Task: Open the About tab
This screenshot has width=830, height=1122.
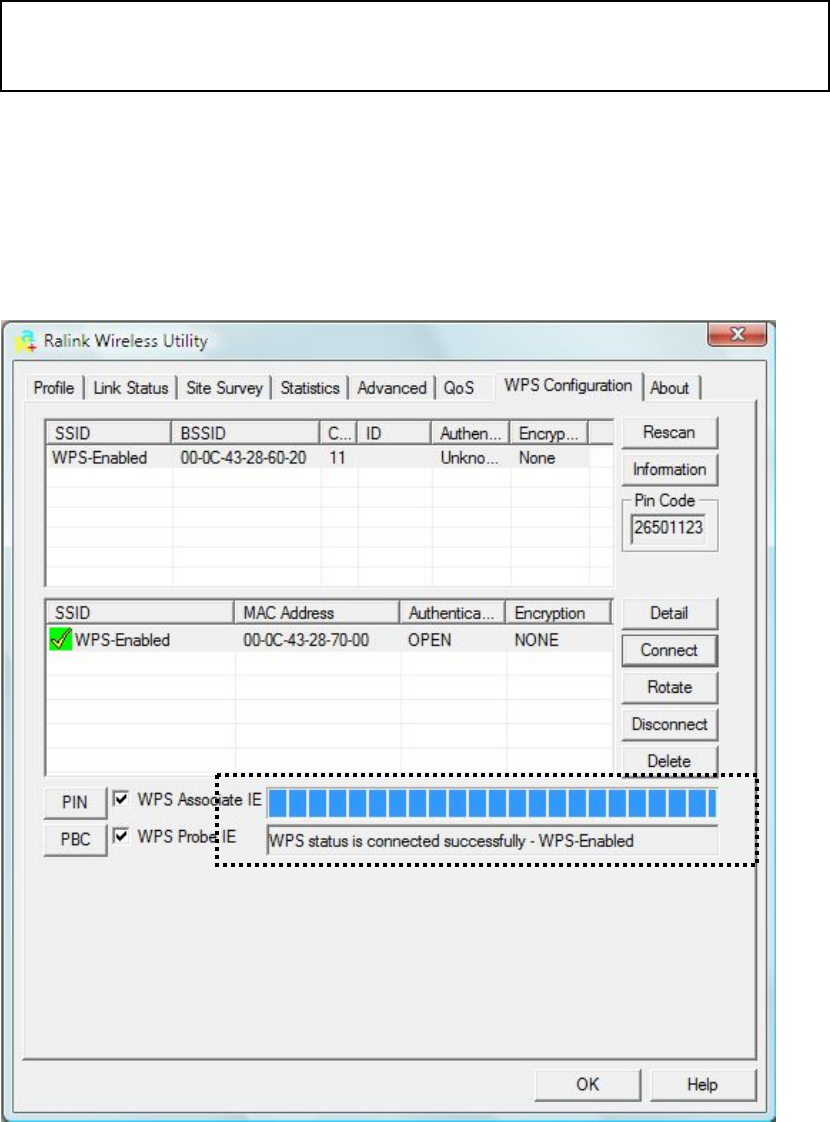Action: pyautogui.click(x=670, y=388)
